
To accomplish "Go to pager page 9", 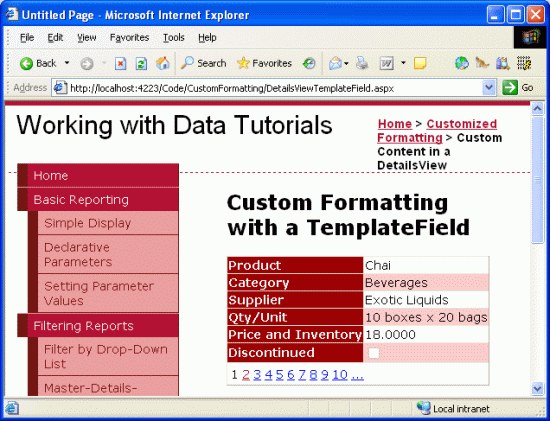I will [x=324, y=375].
